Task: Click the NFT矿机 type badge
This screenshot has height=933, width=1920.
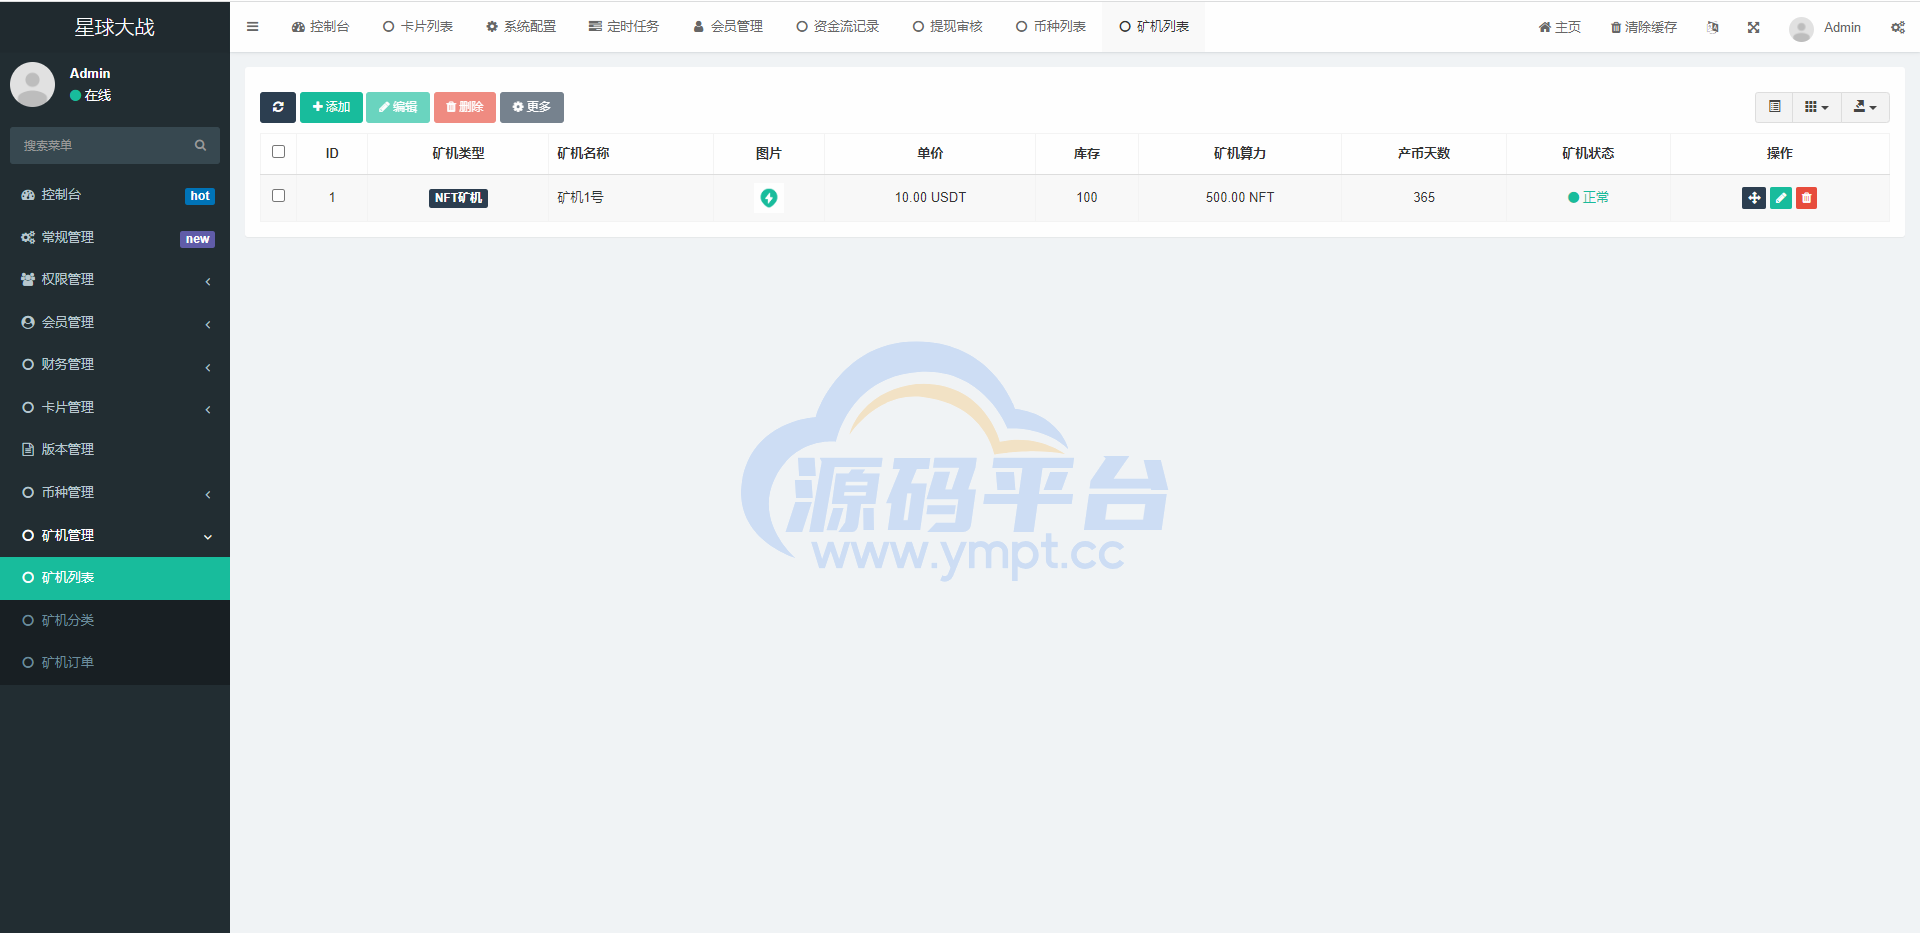Action: [458, 198]
